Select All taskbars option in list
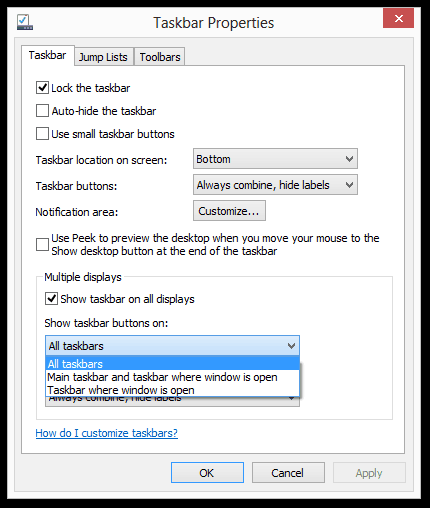 (172, 364)
